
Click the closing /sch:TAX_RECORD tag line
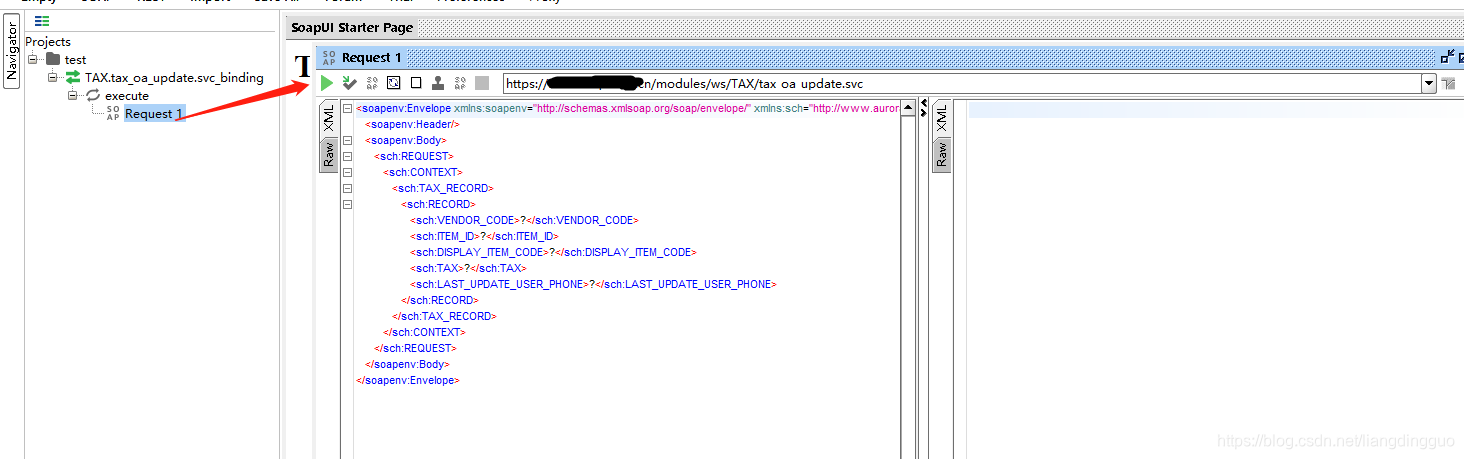point(444,316)
